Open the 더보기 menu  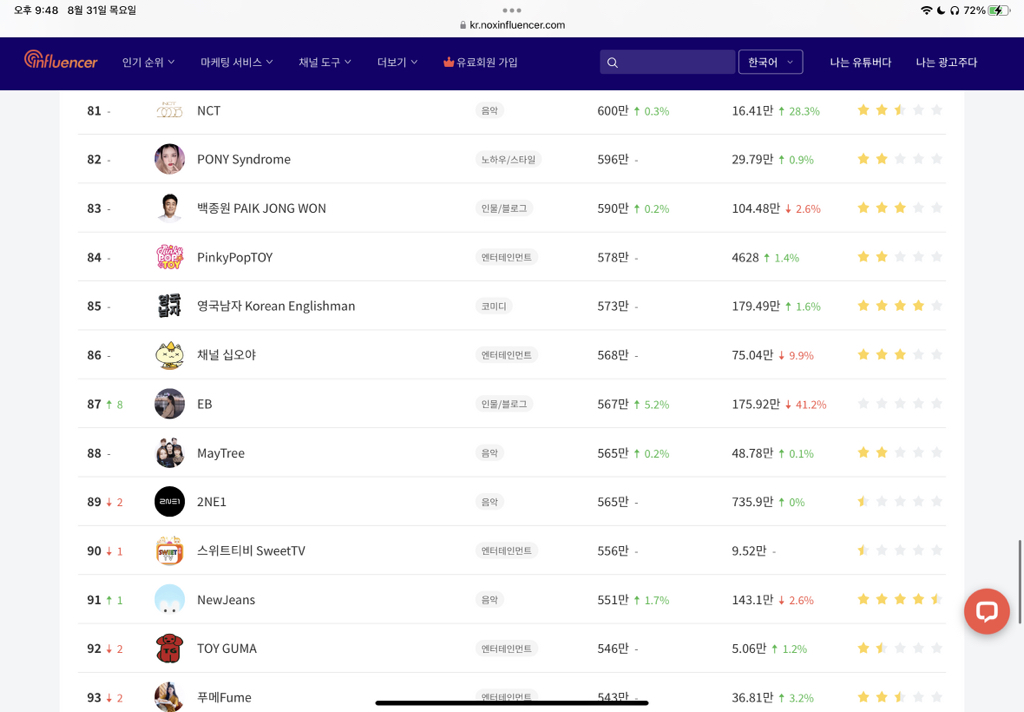pyautogui.click(x=397, y=62)
